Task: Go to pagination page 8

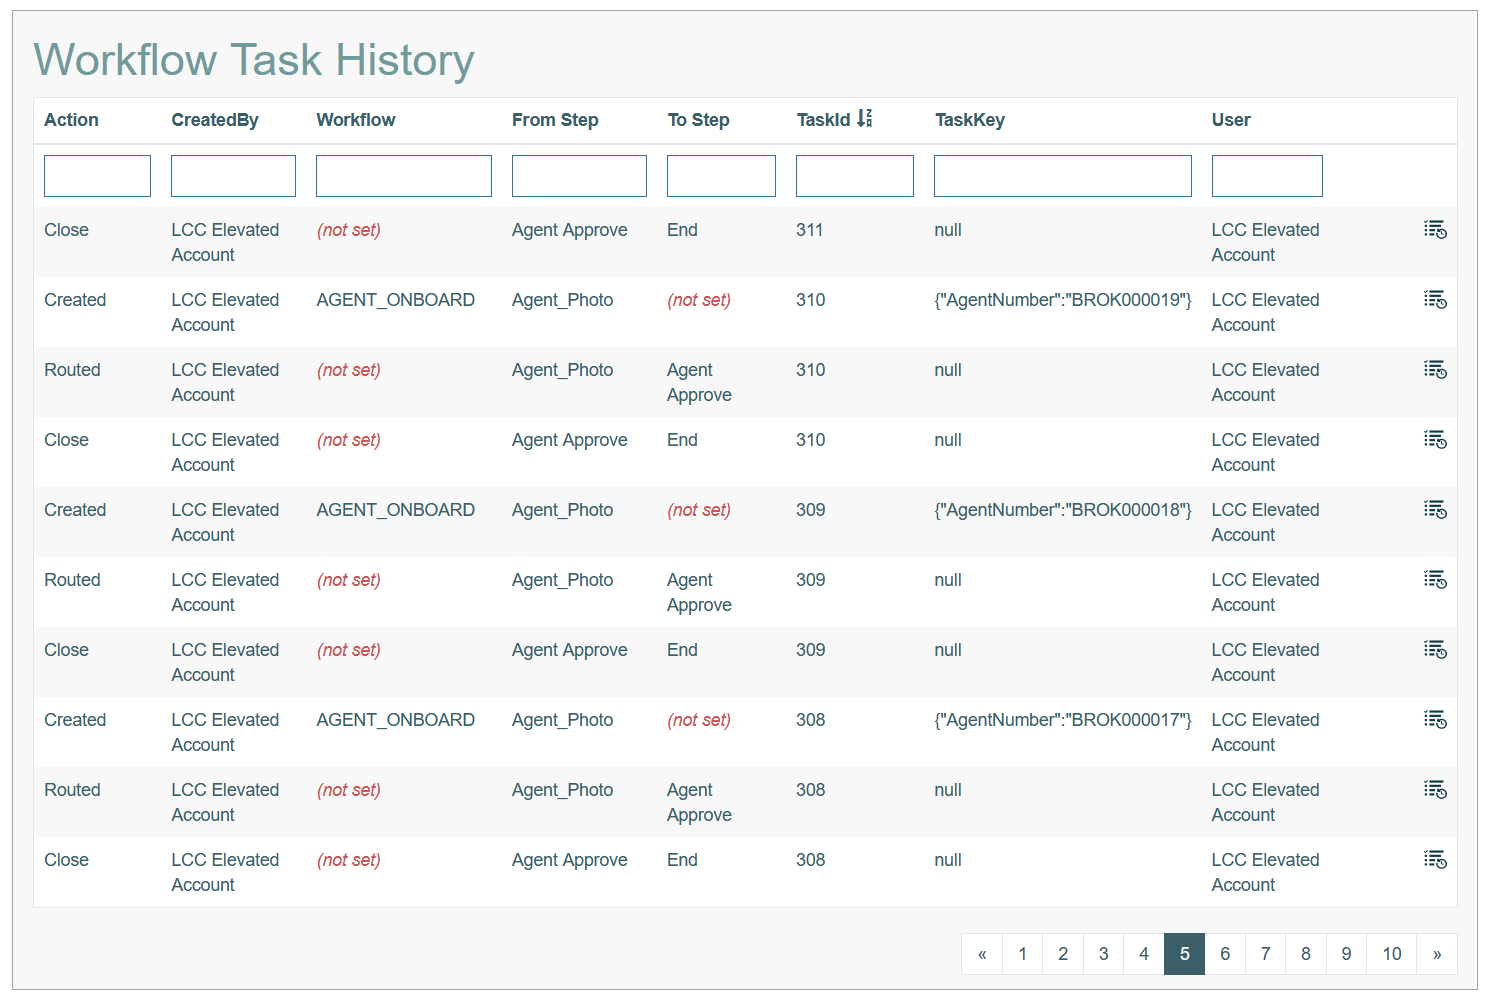Action: click(x=1306, y=954)
